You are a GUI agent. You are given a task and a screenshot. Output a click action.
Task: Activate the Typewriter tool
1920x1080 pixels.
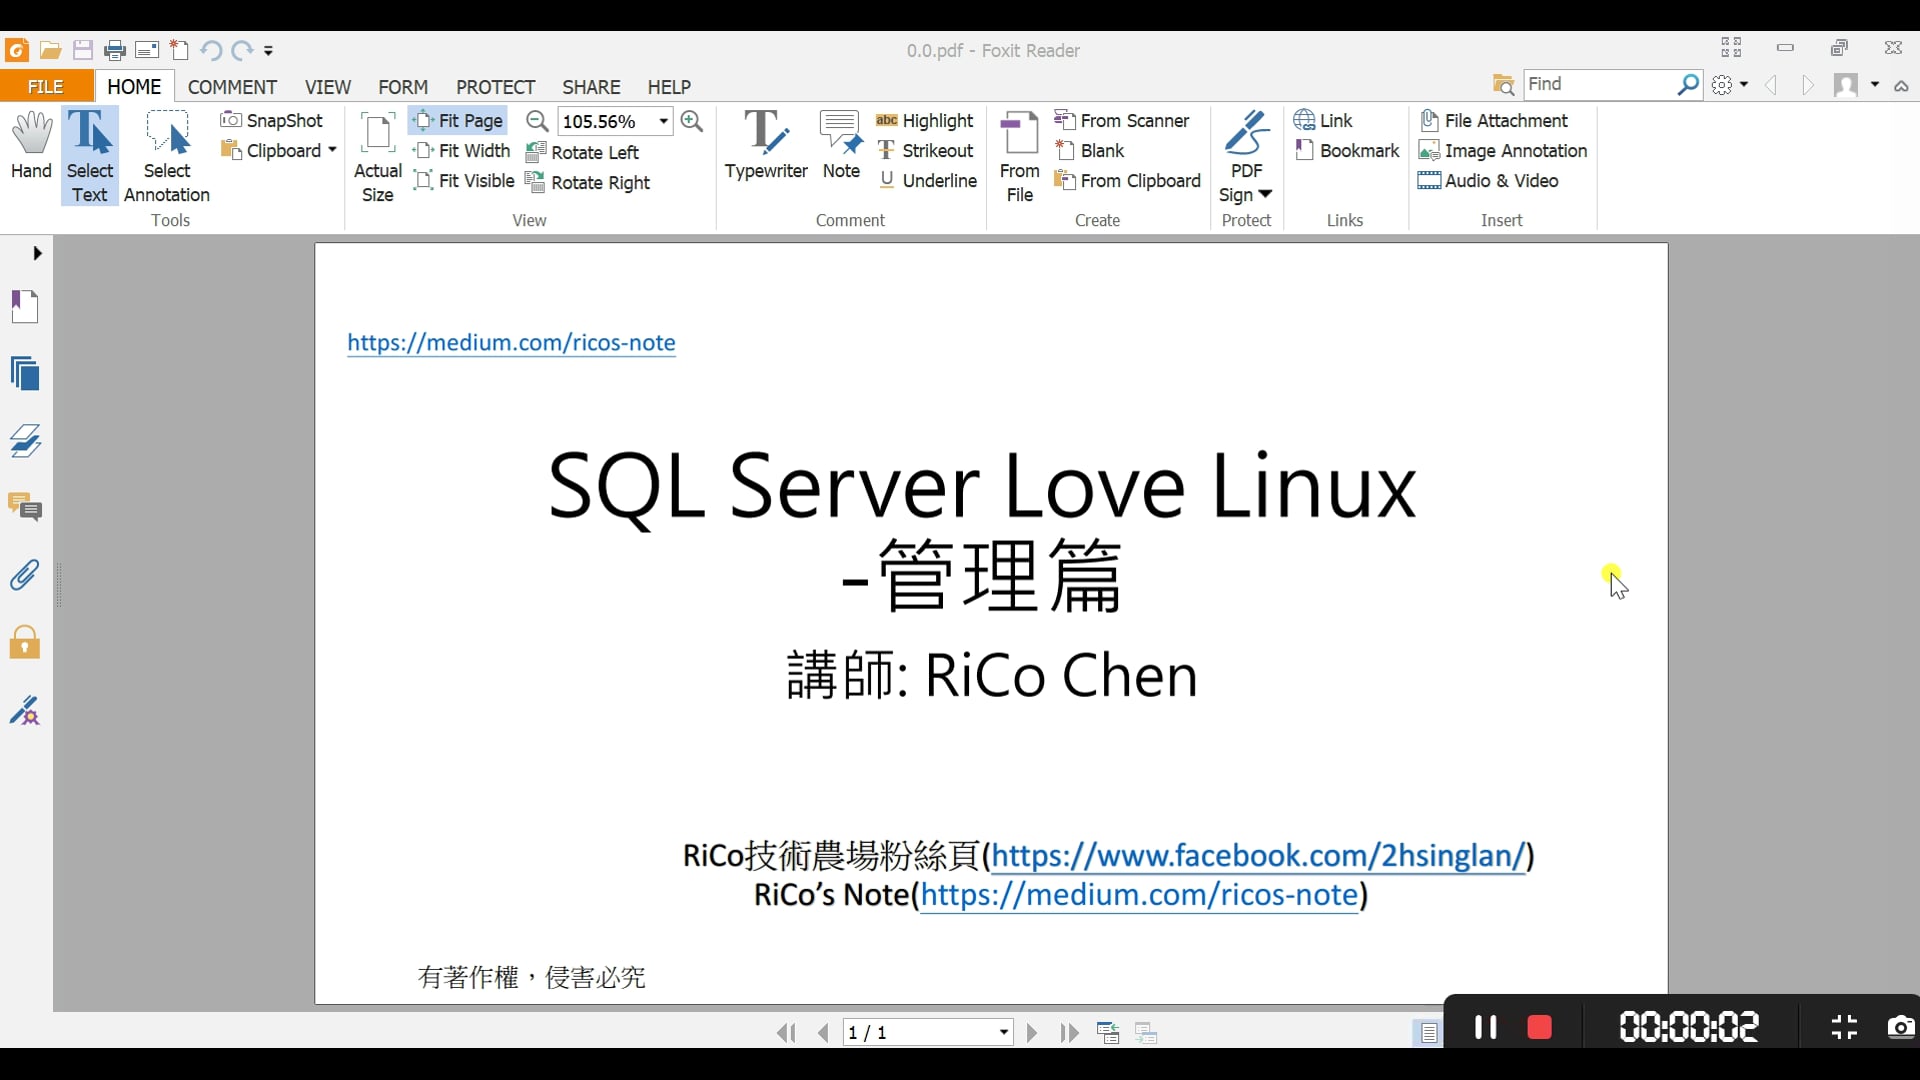click(x=766, y=146)
